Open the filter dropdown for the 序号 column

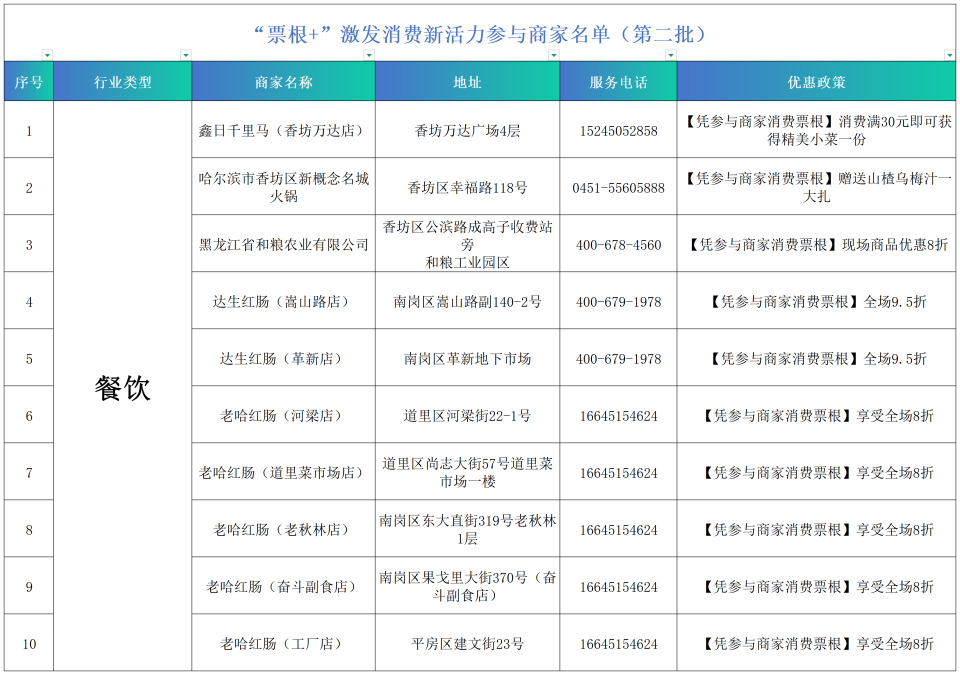[47, 55]
